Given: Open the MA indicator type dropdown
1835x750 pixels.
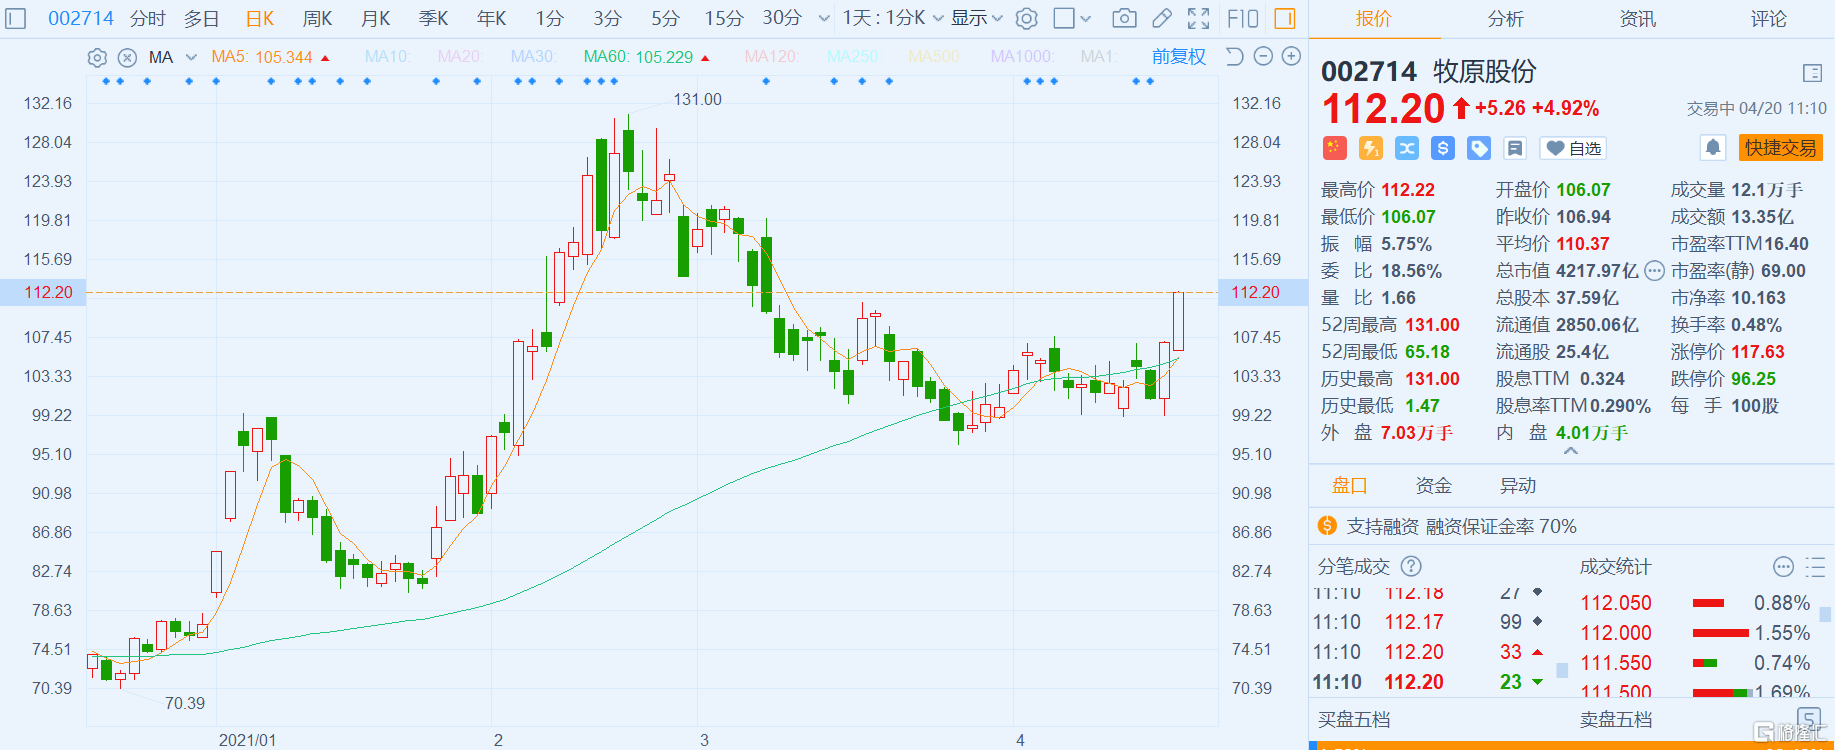Looking at the screenshot, I should 173,57.
